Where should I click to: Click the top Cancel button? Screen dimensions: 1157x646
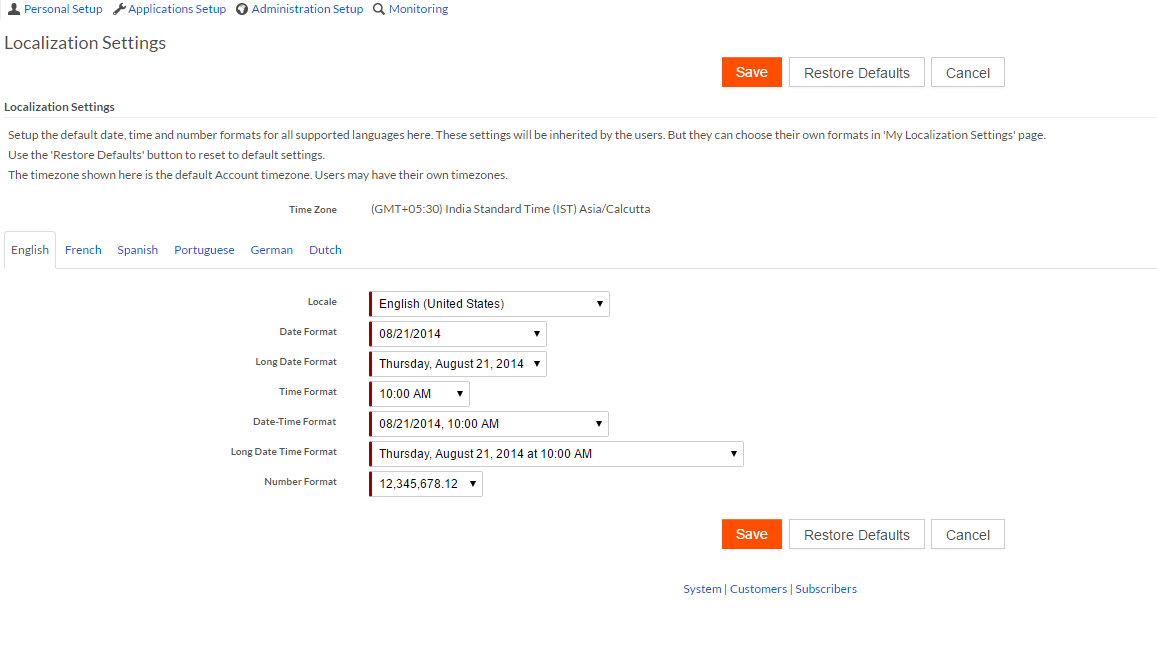(x=967, y=73)
